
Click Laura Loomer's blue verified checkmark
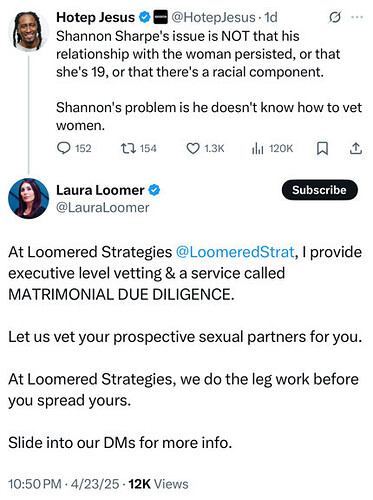point(154,190)
